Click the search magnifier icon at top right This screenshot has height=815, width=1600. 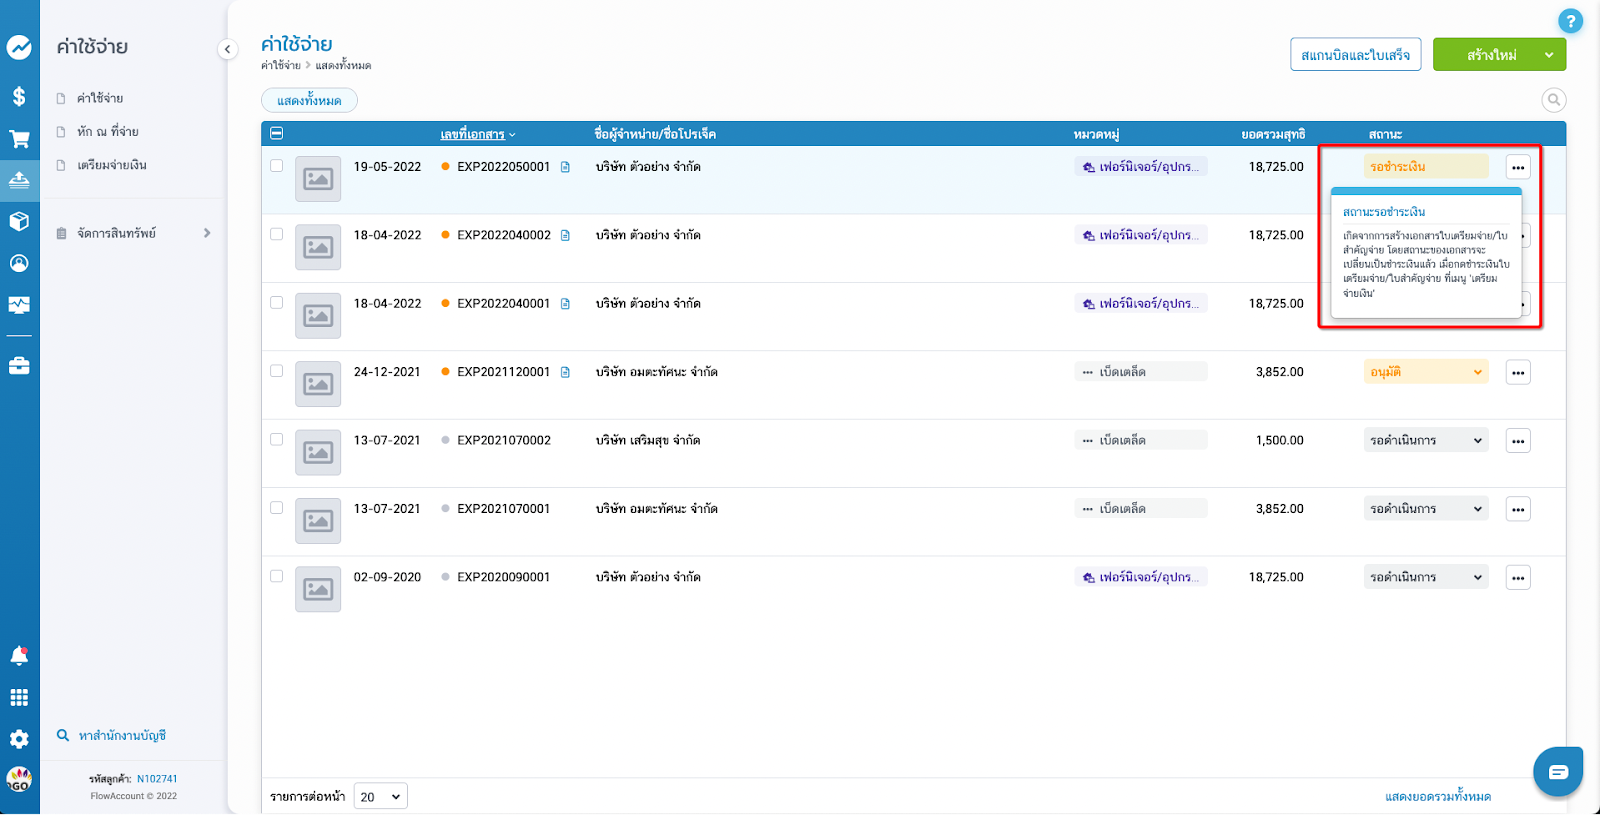tap(1553, 100)
